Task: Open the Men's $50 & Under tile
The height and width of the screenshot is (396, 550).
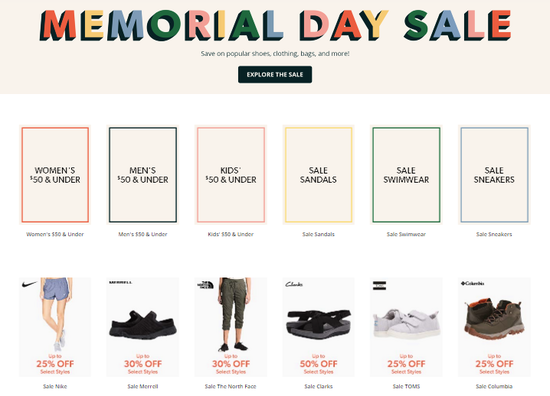Action: [143, 175]
